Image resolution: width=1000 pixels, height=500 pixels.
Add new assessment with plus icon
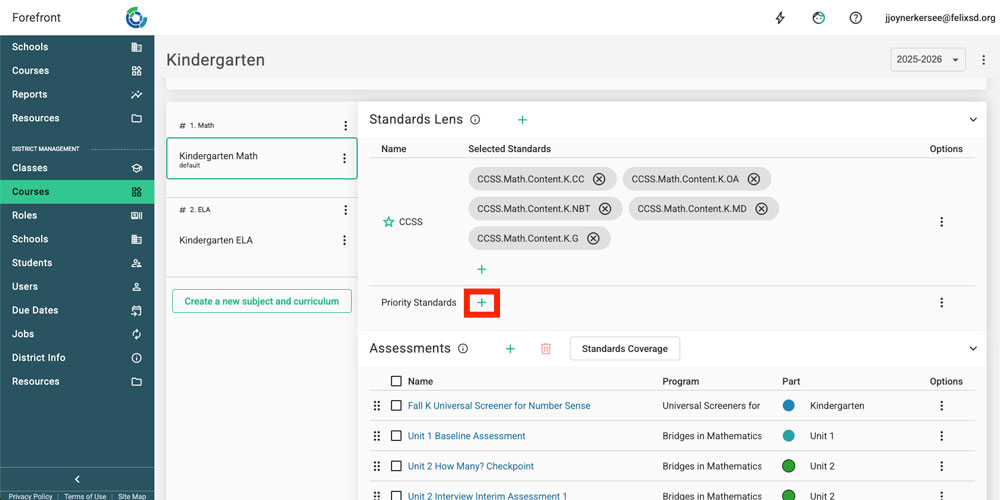coord(510,348)
